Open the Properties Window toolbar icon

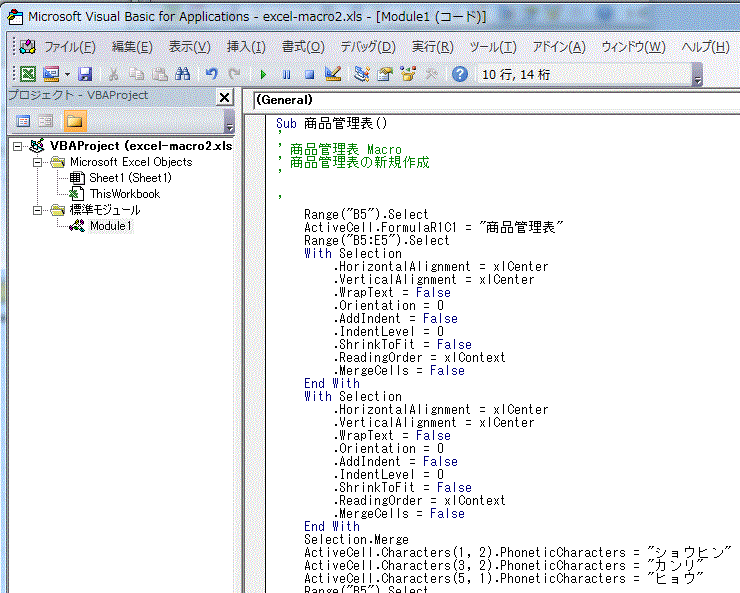385,74
